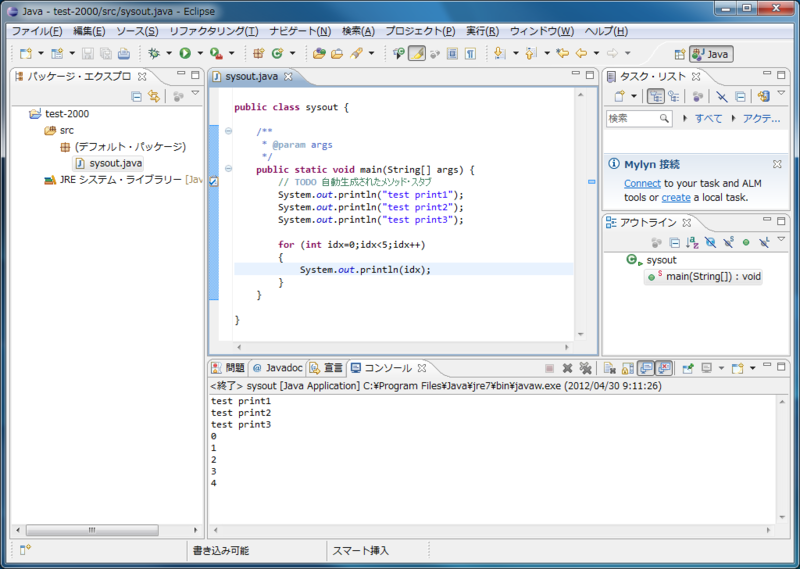Click the Java perspective button
800x569 pixels.
[711, 54]
